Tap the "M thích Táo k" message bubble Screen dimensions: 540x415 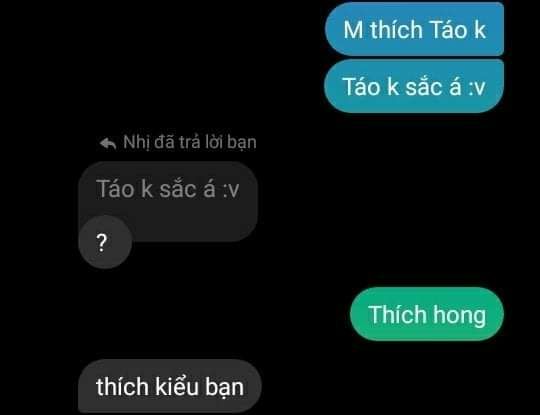tap(414, 29)
